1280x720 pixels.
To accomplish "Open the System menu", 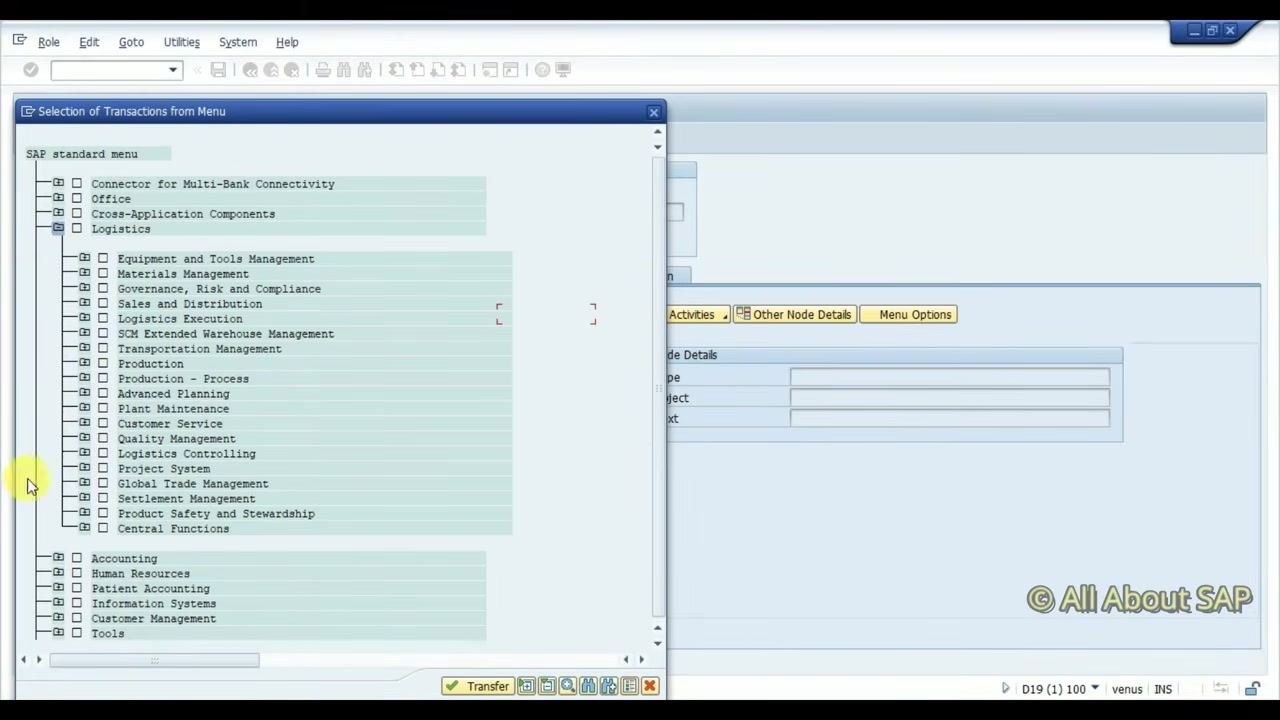I will click(x=238, y=42).
